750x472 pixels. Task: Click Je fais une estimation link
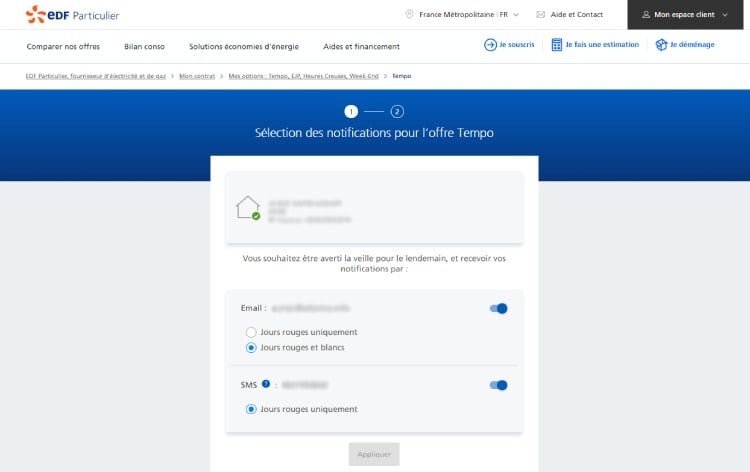tap(602, 44)
